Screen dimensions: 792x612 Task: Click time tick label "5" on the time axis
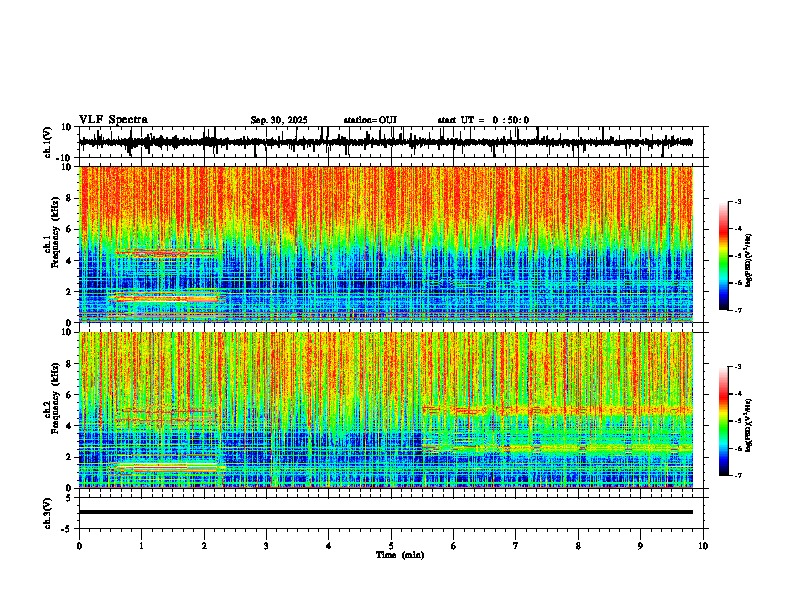coord(391,546)
